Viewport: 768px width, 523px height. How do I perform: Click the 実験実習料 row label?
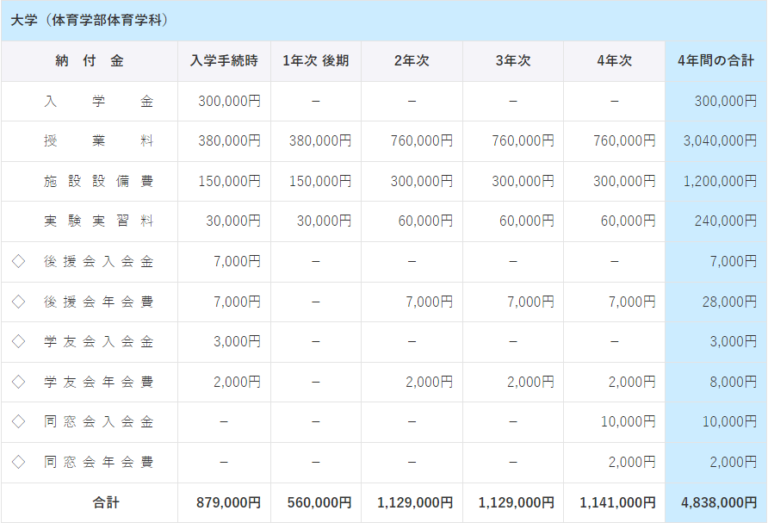(x=98, y=222)
